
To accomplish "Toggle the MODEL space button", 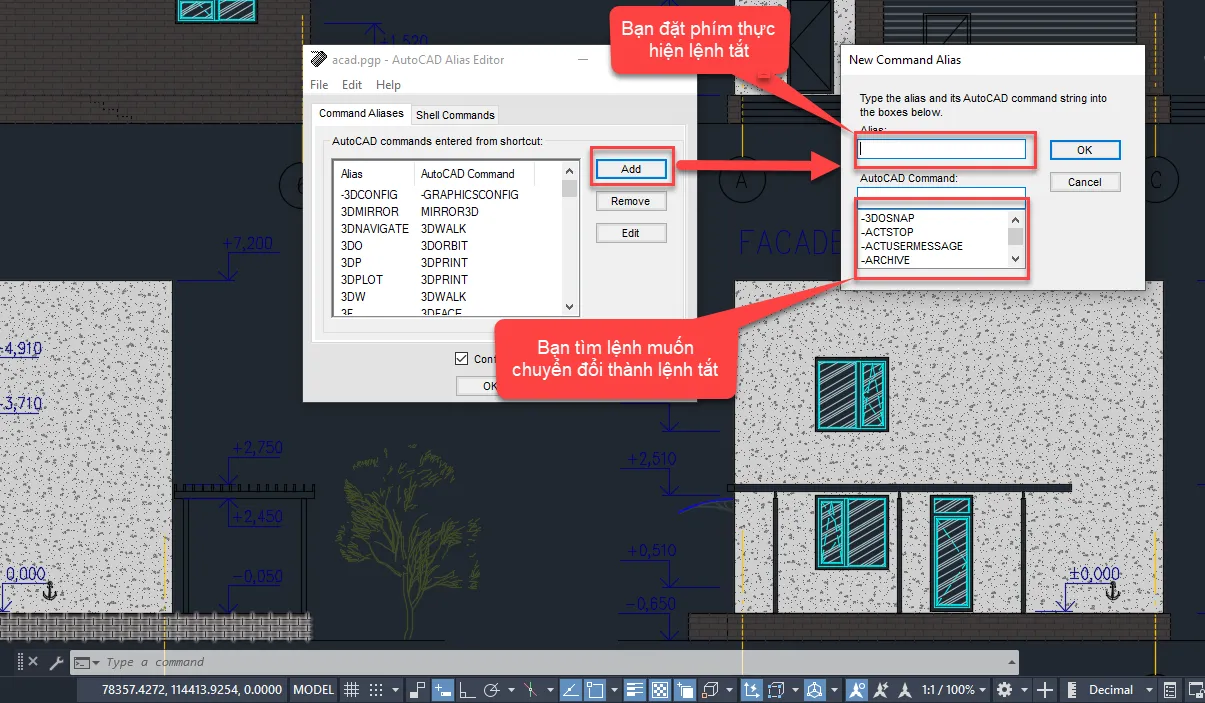I will coord(313,689).
